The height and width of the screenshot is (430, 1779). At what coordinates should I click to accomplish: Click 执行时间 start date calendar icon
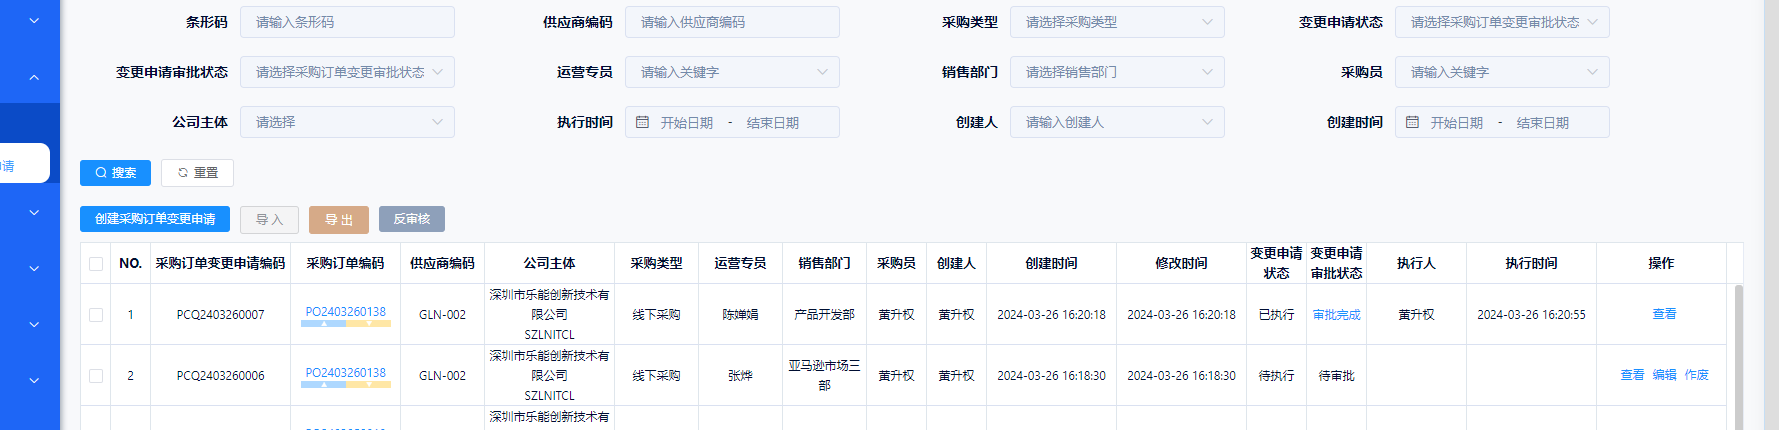[x=642, y=122]
